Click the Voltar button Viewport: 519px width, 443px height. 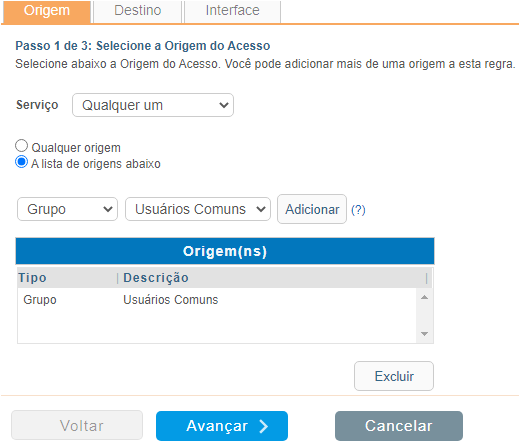[x=77, y=426]
